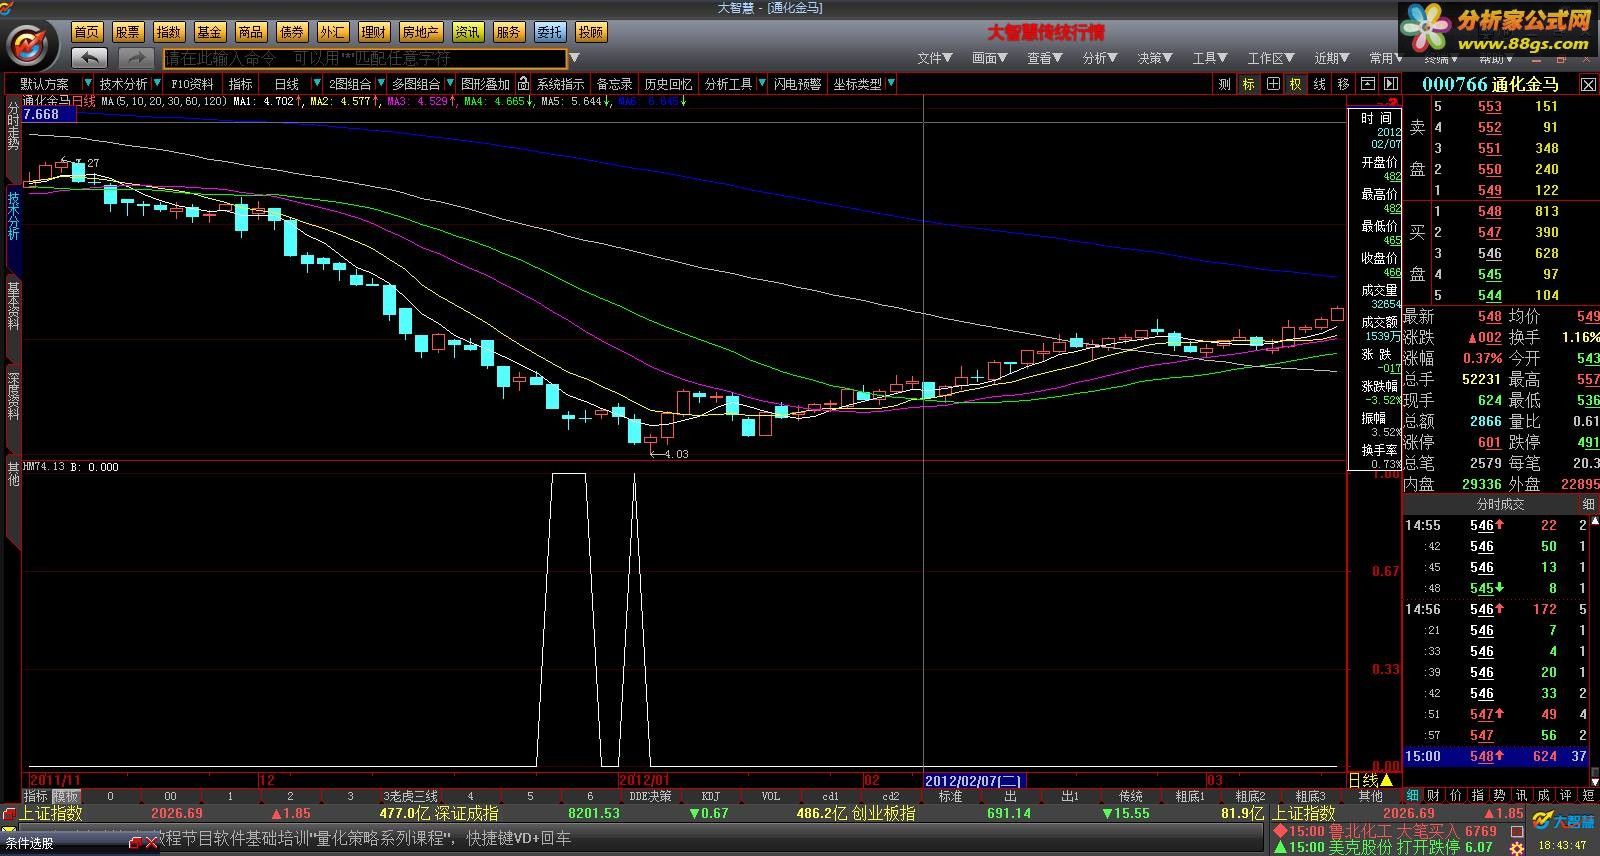This screenshot has height=856, width=1600.
Task: Click 历史回忆 toolbar item
Action: (x=668, y=84)
